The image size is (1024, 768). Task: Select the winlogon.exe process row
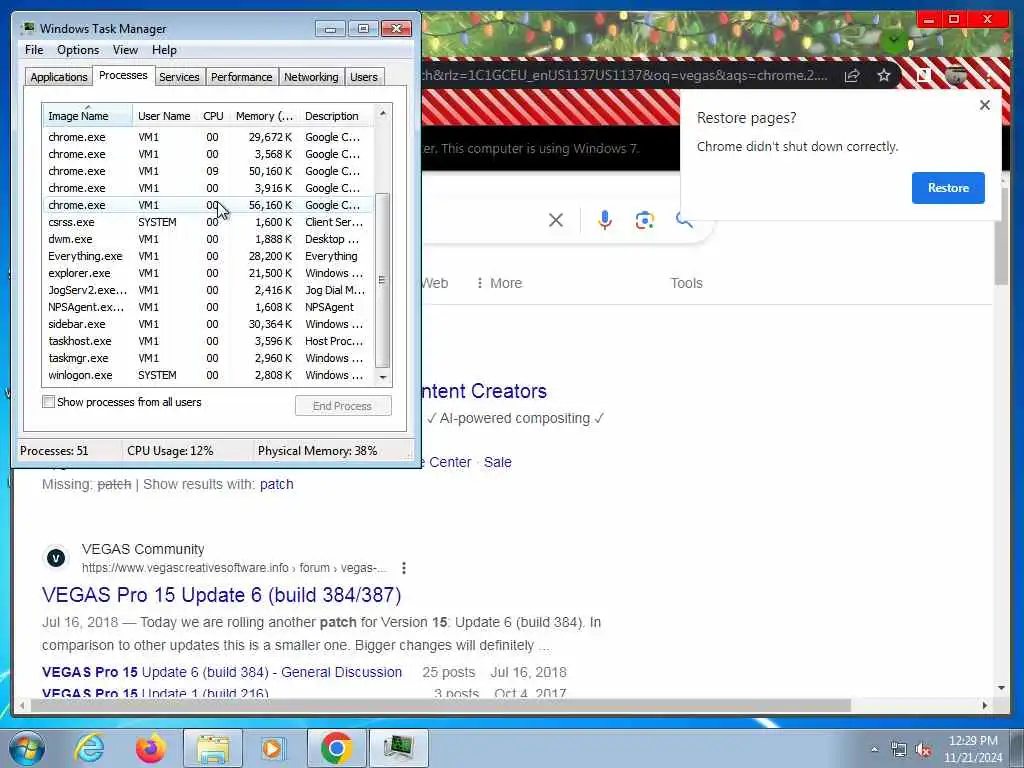tap(208, 375)
